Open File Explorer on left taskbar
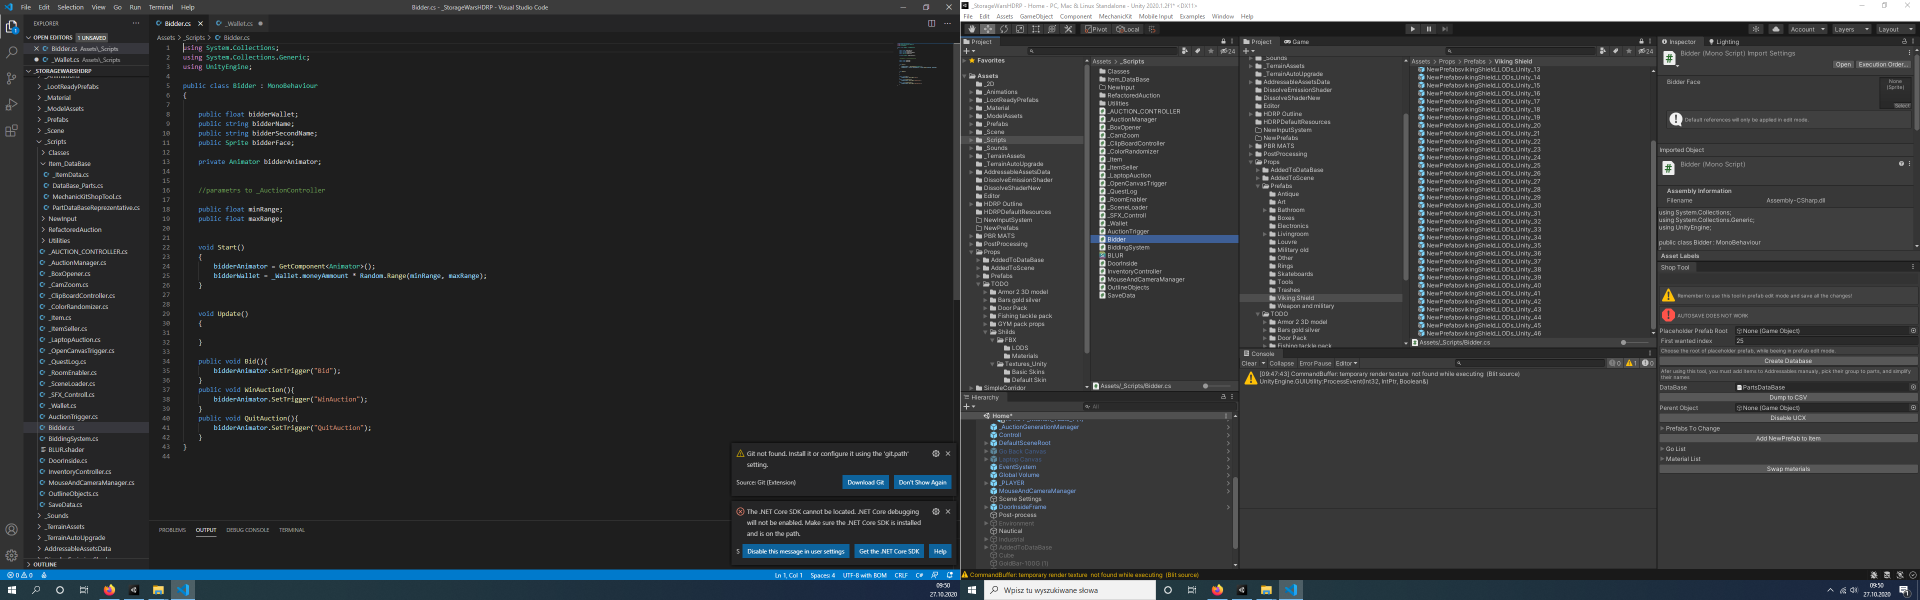Screen dimensions: 1920x600 pos(158,590)
